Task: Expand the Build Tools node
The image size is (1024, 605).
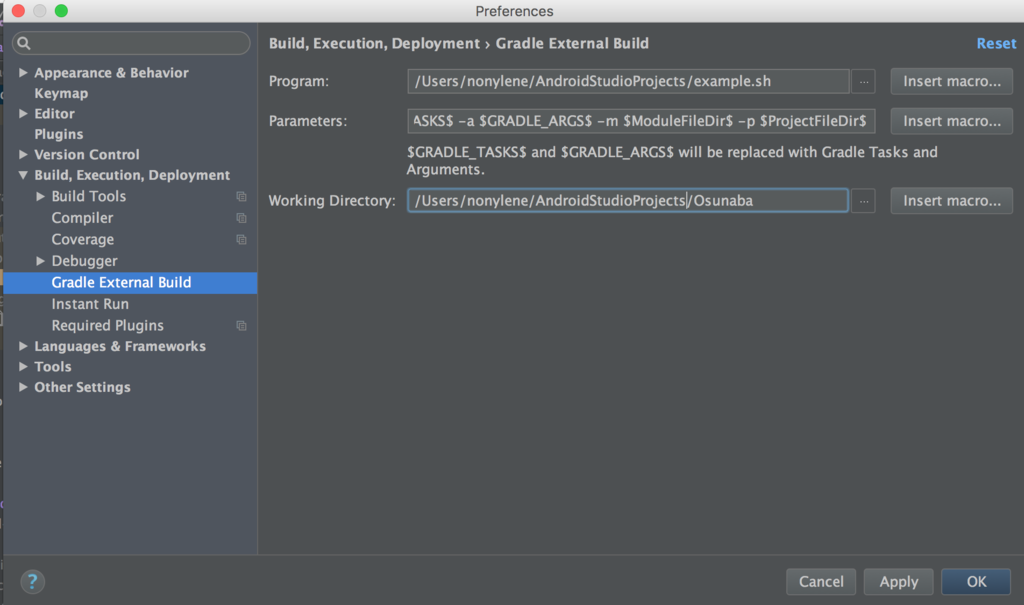Action: pos(40,196)
